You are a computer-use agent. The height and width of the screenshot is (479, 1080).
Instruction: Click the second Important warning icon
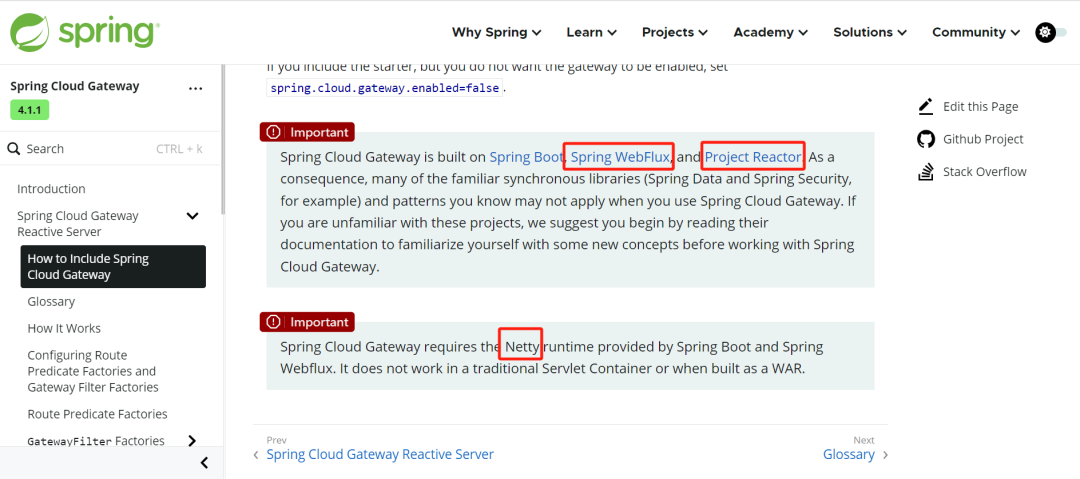coord(274,322)
